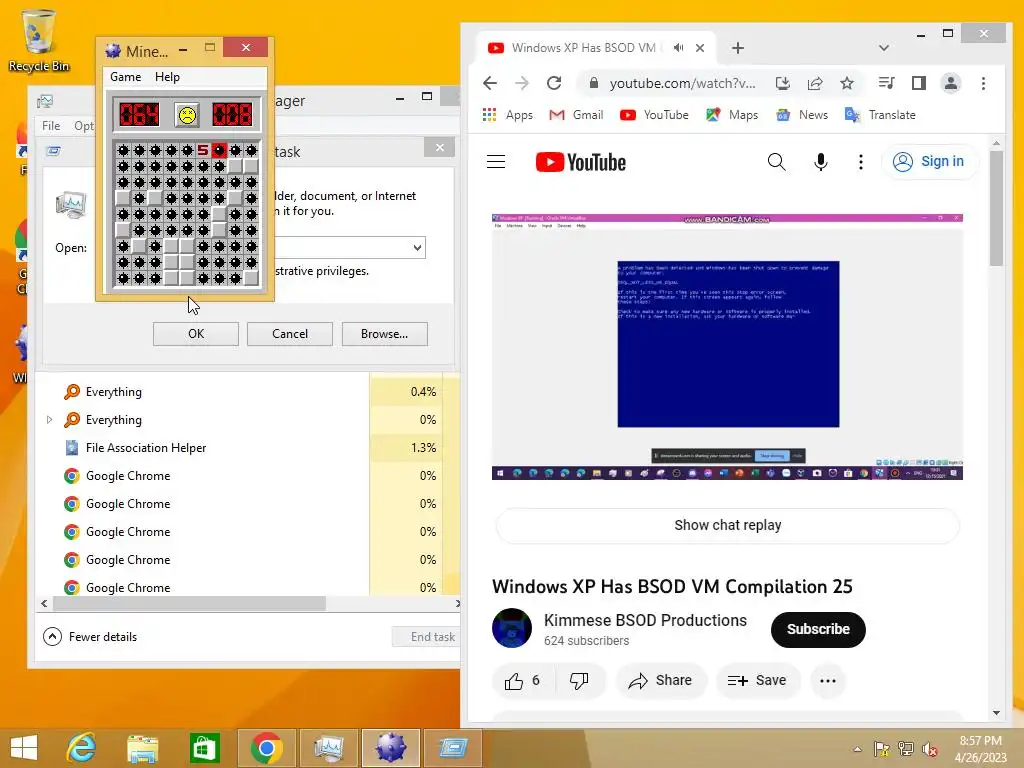Click the YouTube search magnifier icon

tap(776, 162)
